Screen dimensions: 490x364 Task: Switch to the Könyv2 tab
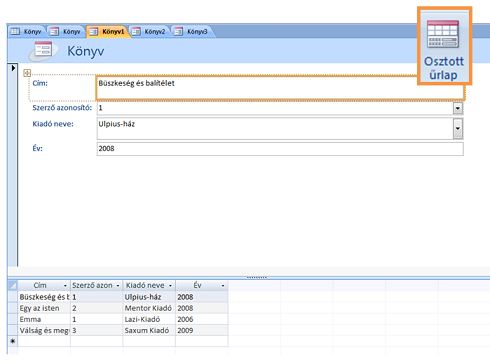pos(151,32)
